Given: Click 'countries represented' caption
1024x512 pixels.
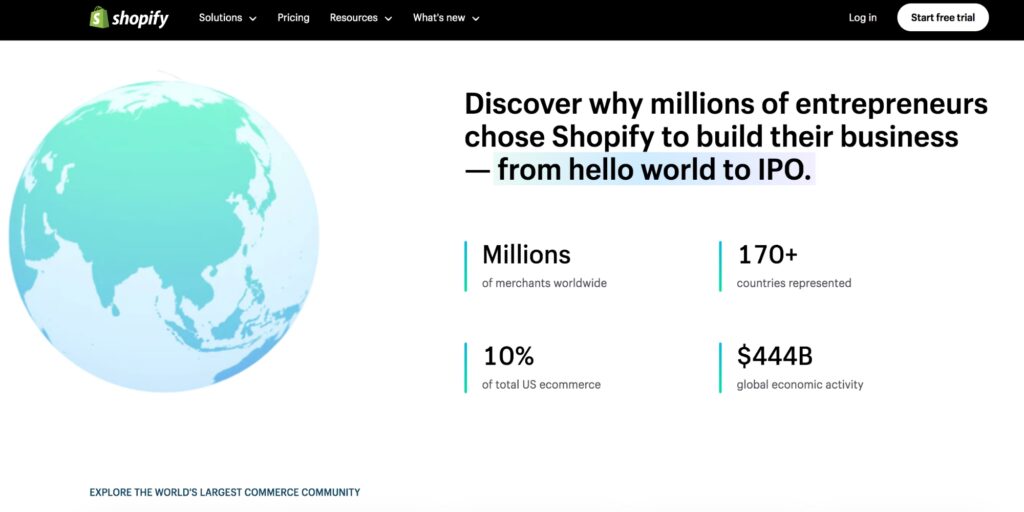Looking at the screenshot, I should pos(794,283).
